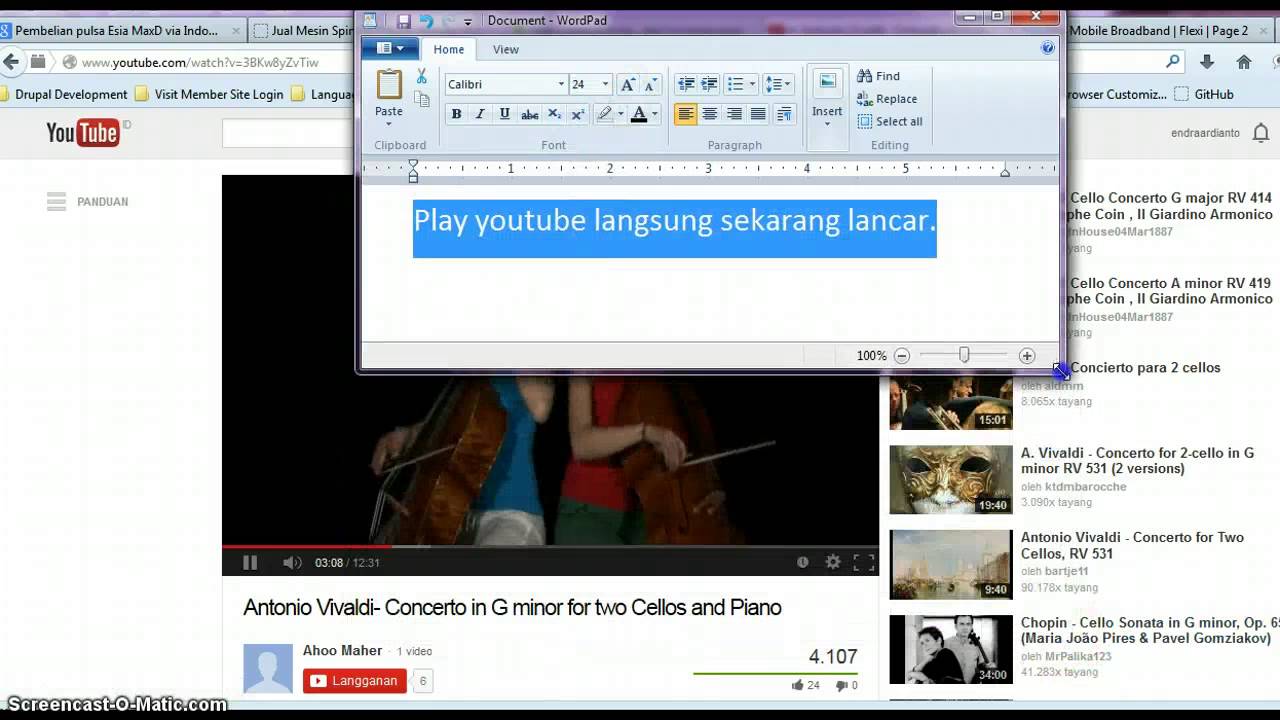This screenshot has width=1280, height=720.
Task: Grow the font size in WordPad
Action: 627,85
